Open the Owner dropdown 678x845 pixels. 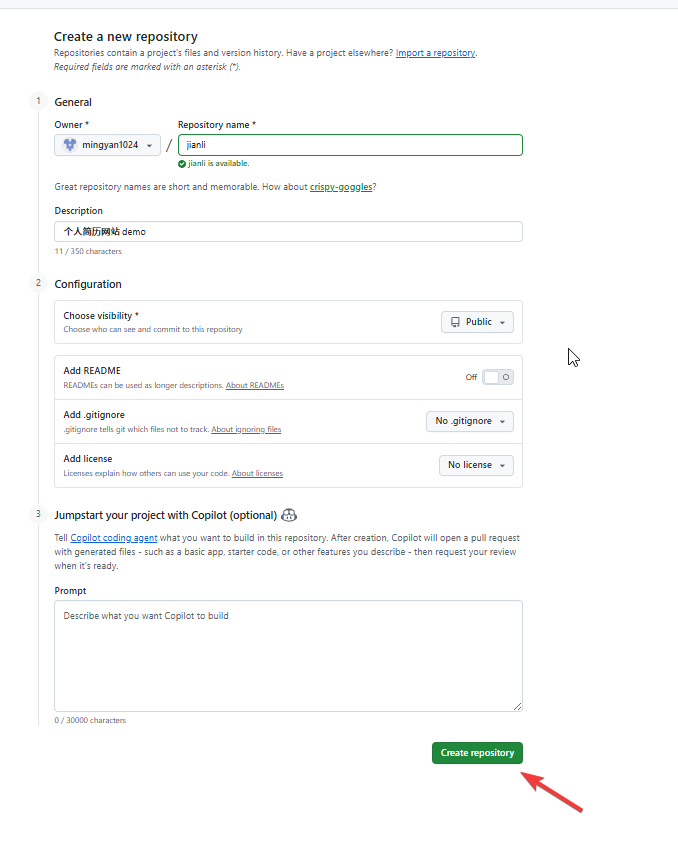[x=107, y=145]
